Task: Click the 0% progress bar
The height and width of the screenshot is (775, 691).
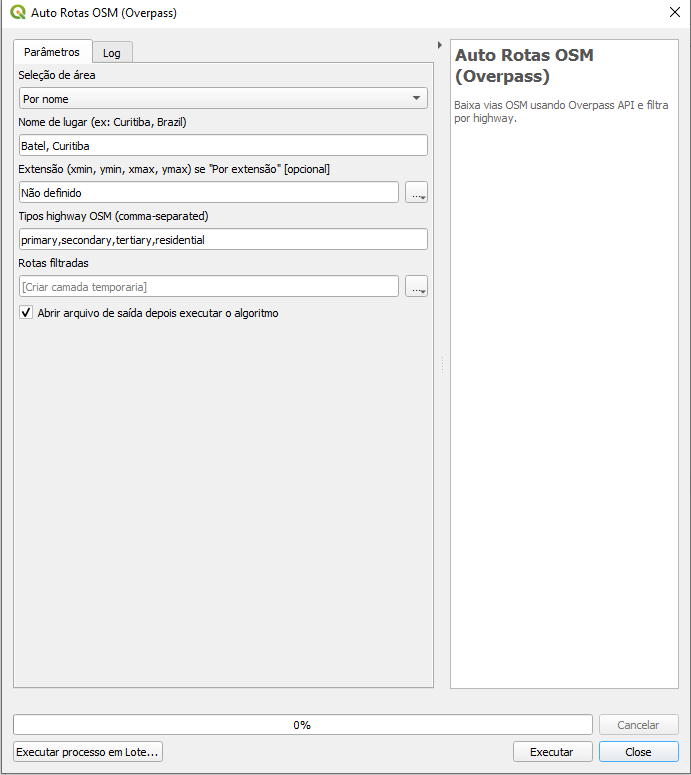Action: point(302,725)
